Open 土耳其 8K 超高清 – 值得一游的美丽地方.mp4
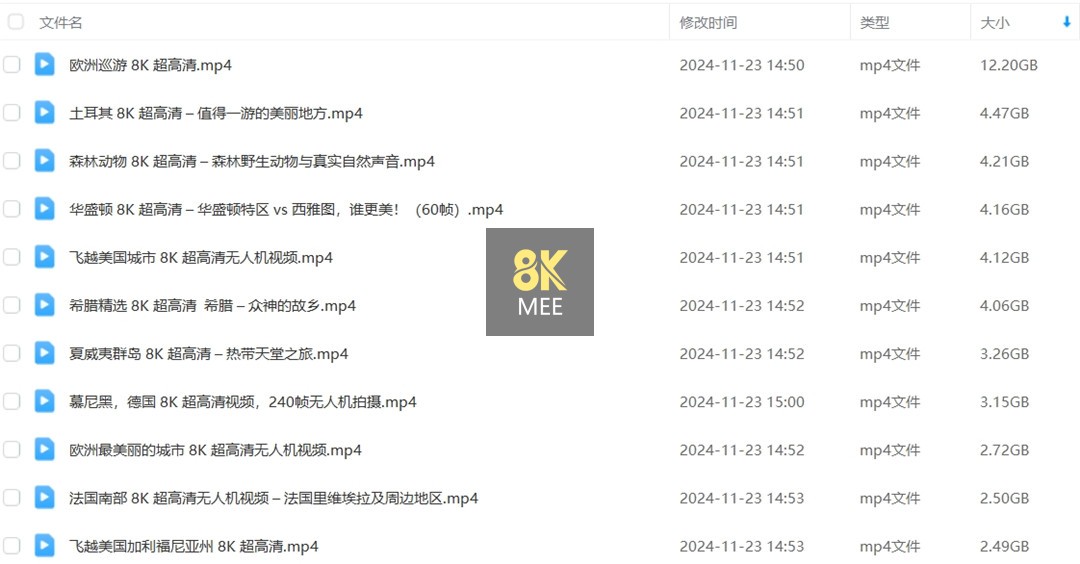 (216, 113)
